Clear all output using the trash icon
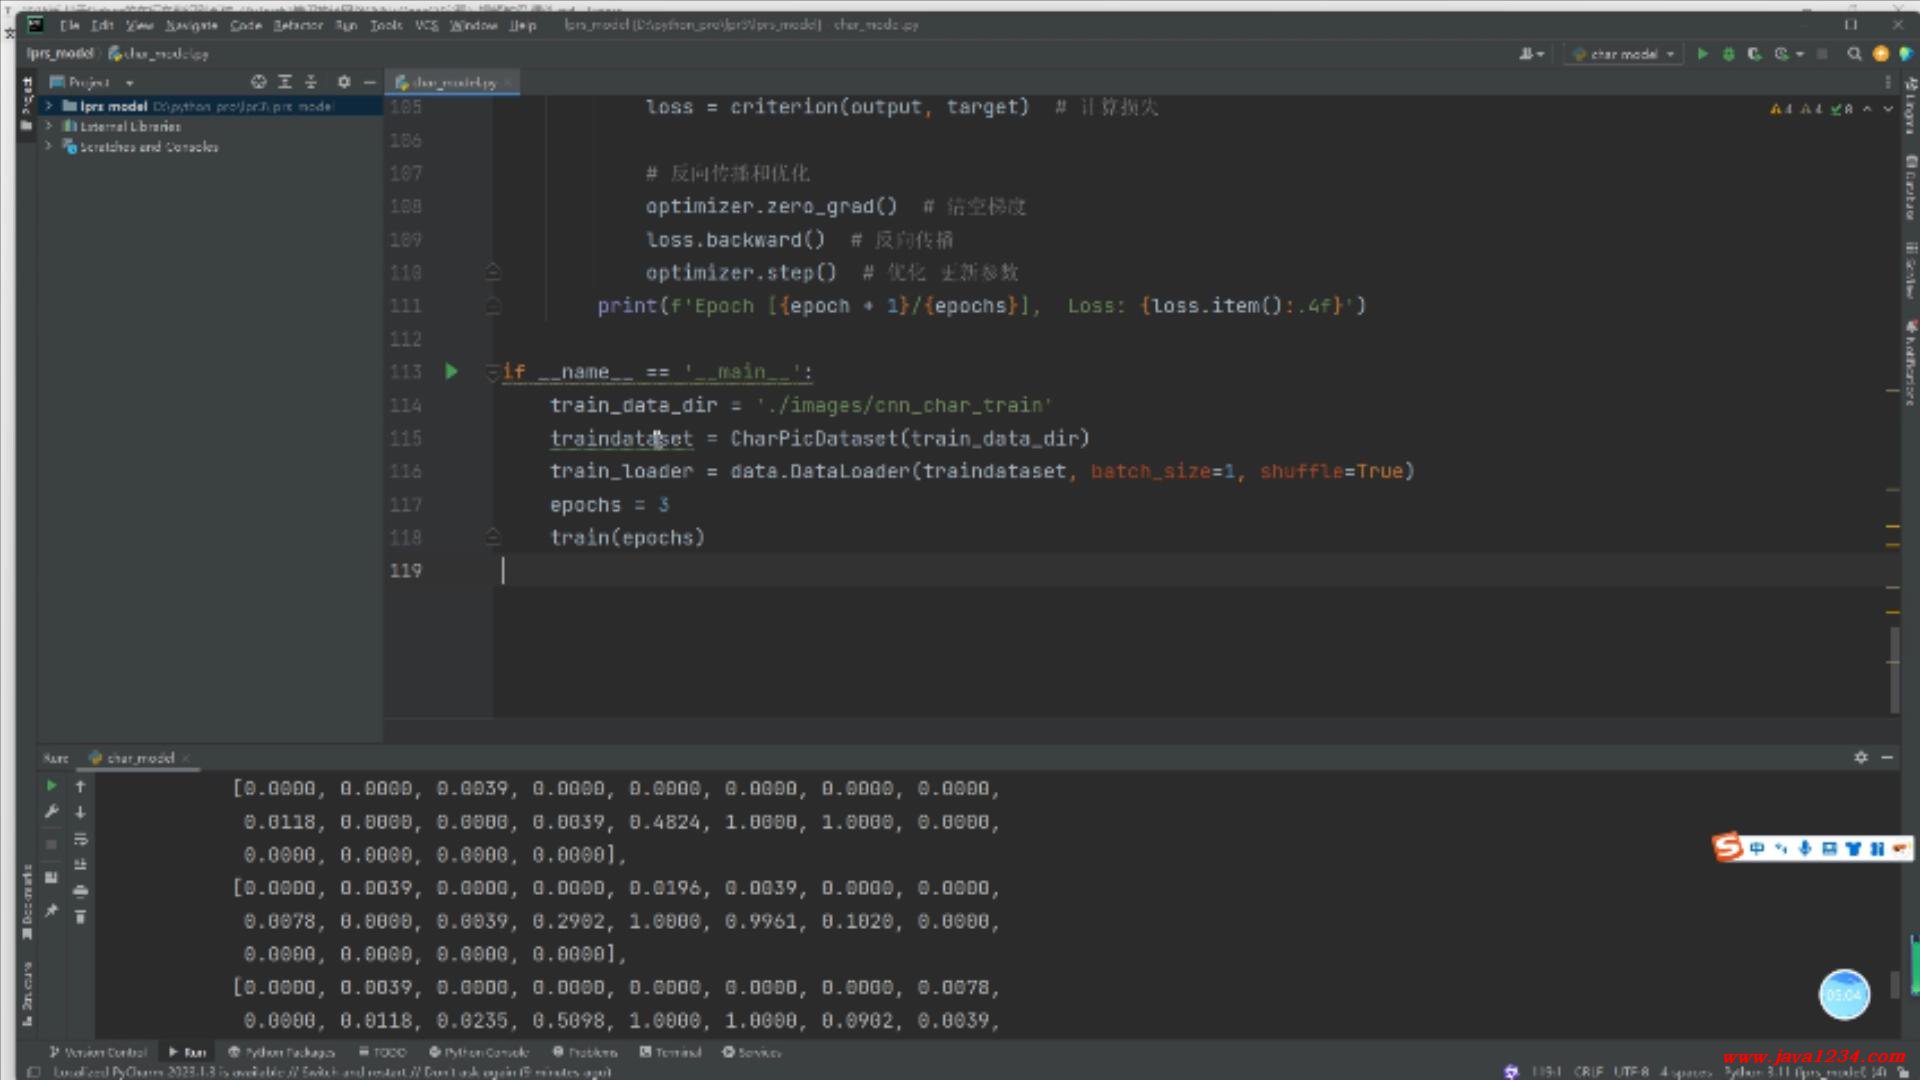 pyautogui.click(x=81, y=917)
